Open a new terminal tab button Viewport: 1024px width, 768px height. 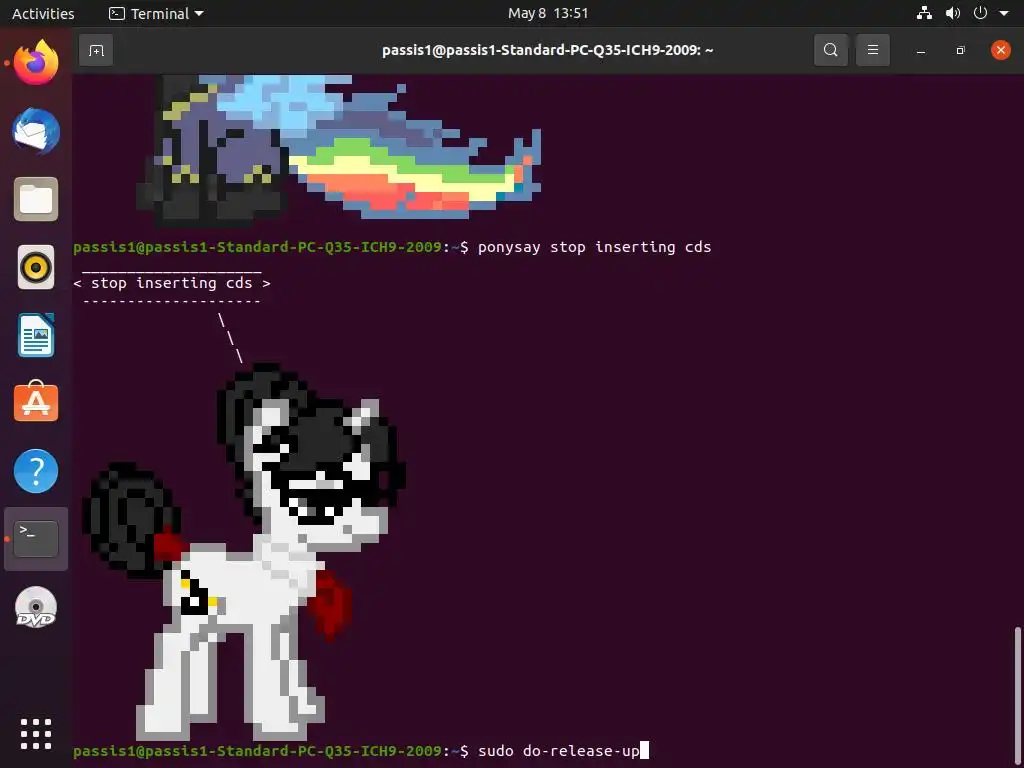(x=96, y=50)
